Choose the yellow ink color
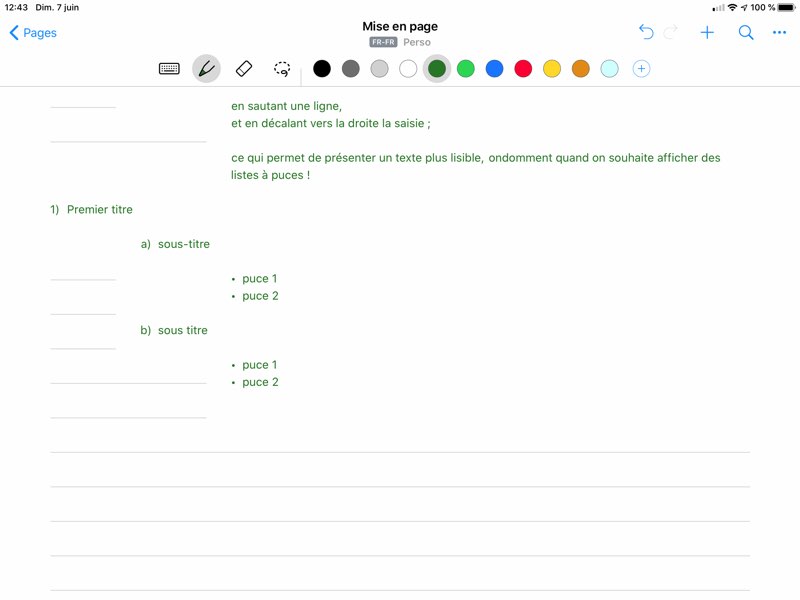The image size is (800, 600). (x=552, y=69)
